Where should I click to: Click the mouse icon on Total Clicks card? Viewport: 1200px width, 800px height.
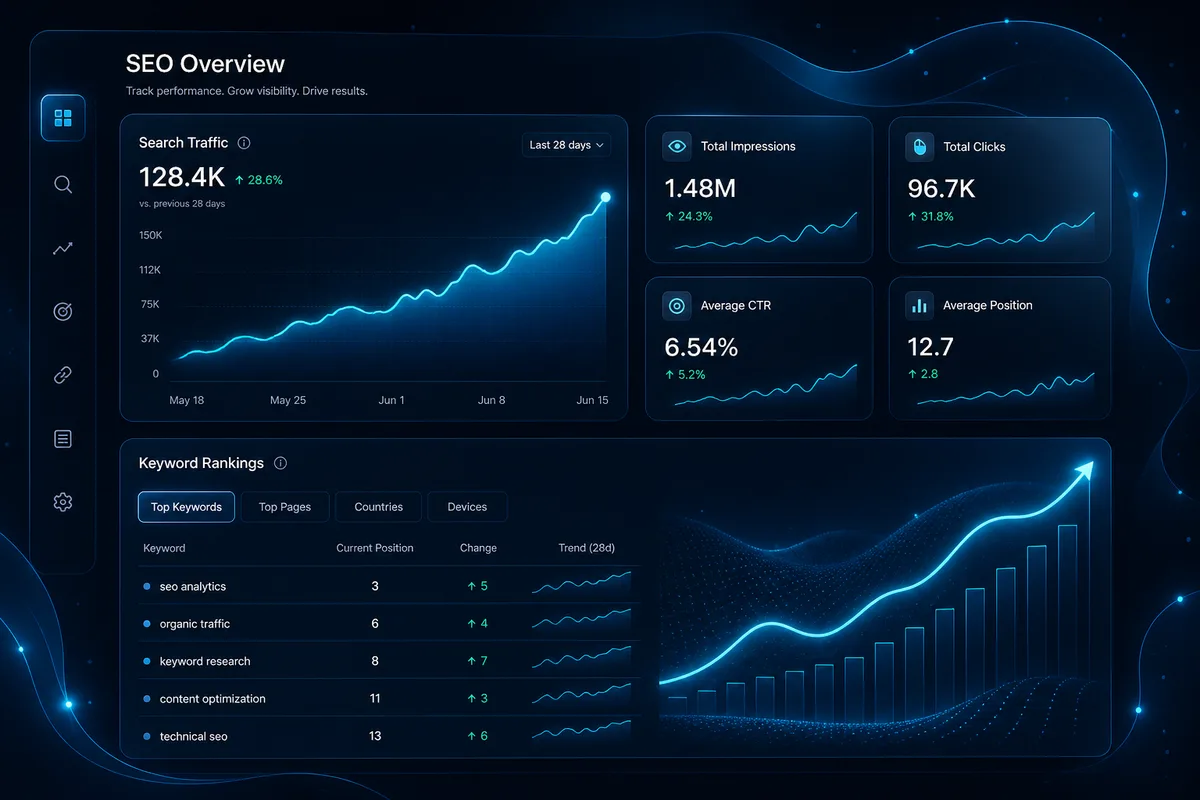(920, 146)
